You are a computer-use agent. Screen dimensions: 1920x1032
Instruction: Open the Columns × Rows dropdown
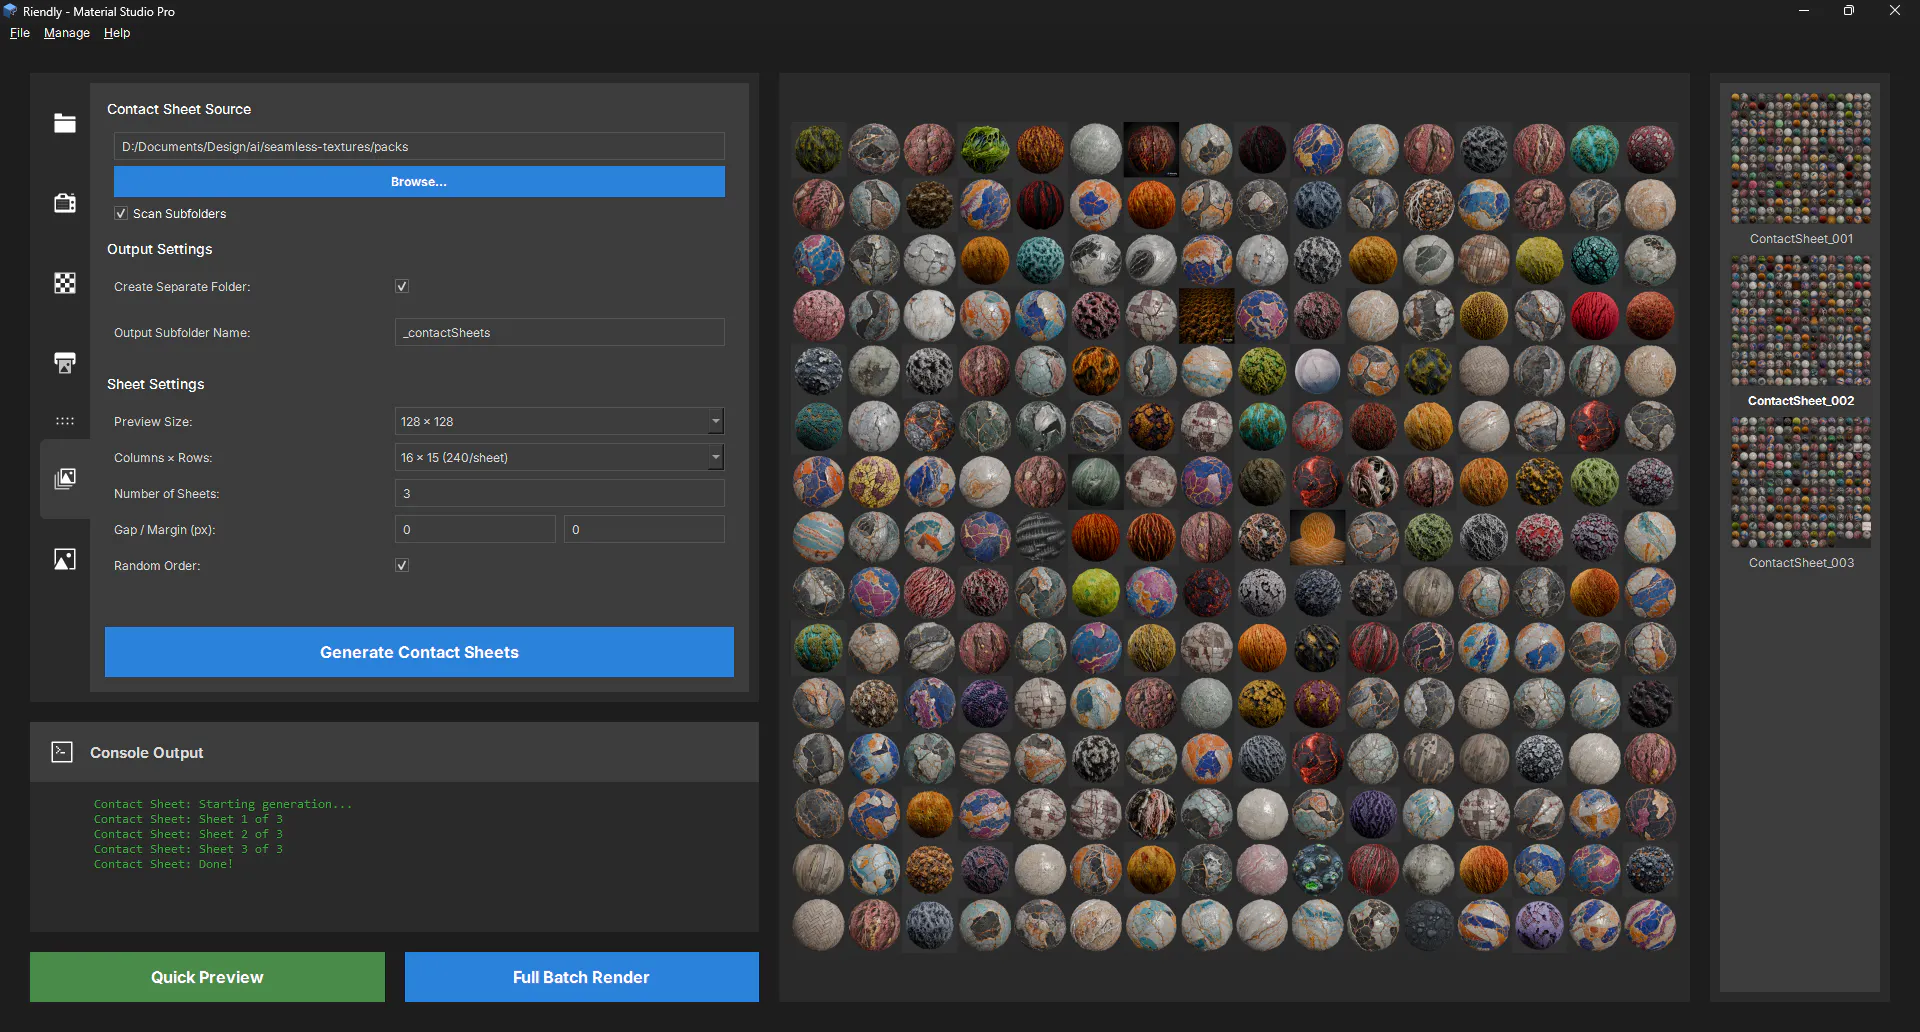point(559,458)
